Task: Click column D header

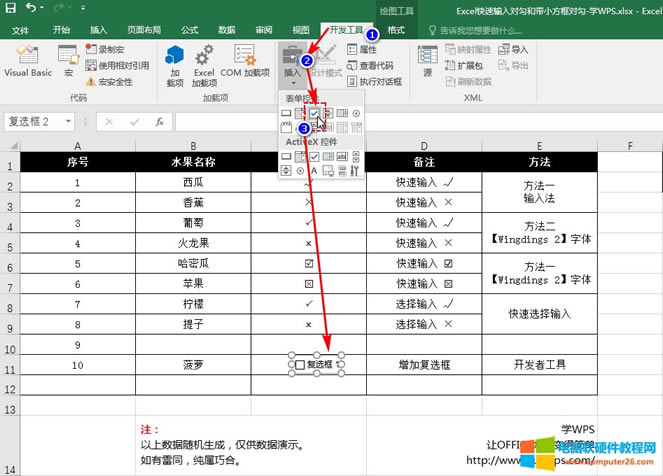Action: tap(424, 146)
